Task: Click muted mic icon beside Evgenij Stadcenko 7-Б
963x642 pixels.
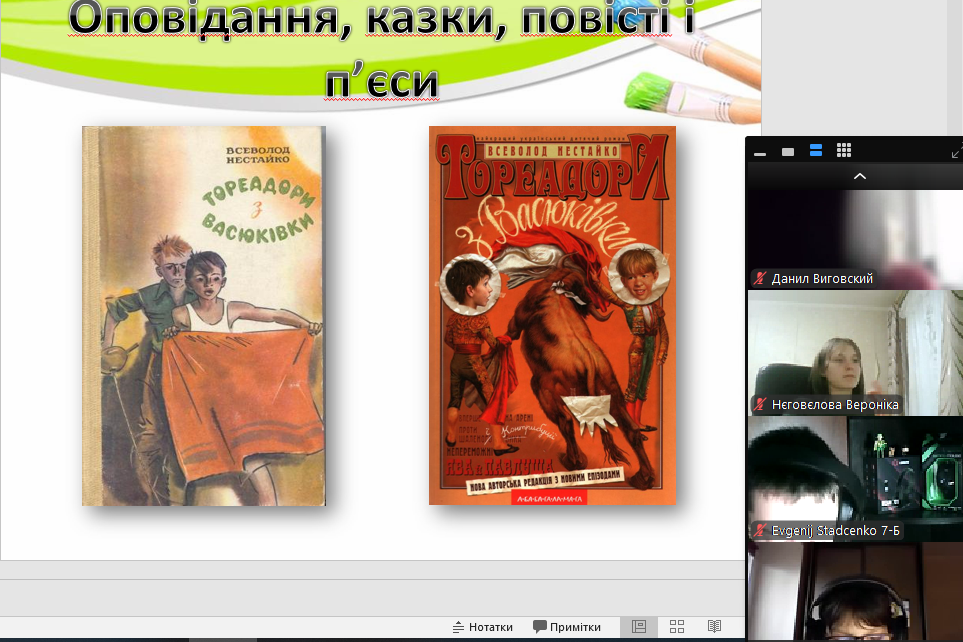Action: pyautogui.click(x=760, y=530)
